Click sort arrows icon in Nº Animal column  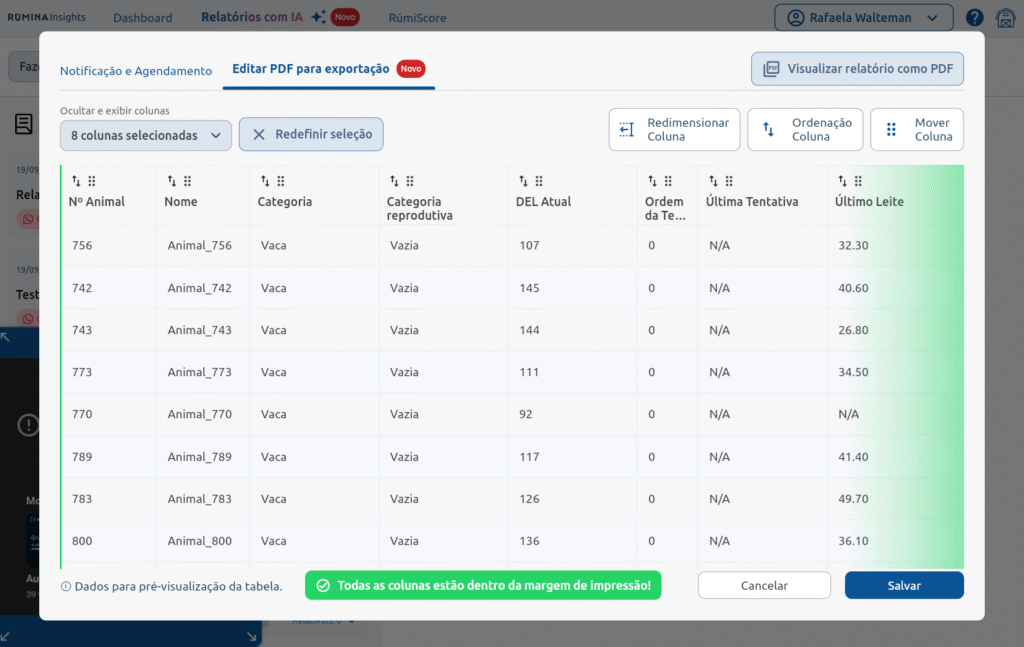[76, 181]
